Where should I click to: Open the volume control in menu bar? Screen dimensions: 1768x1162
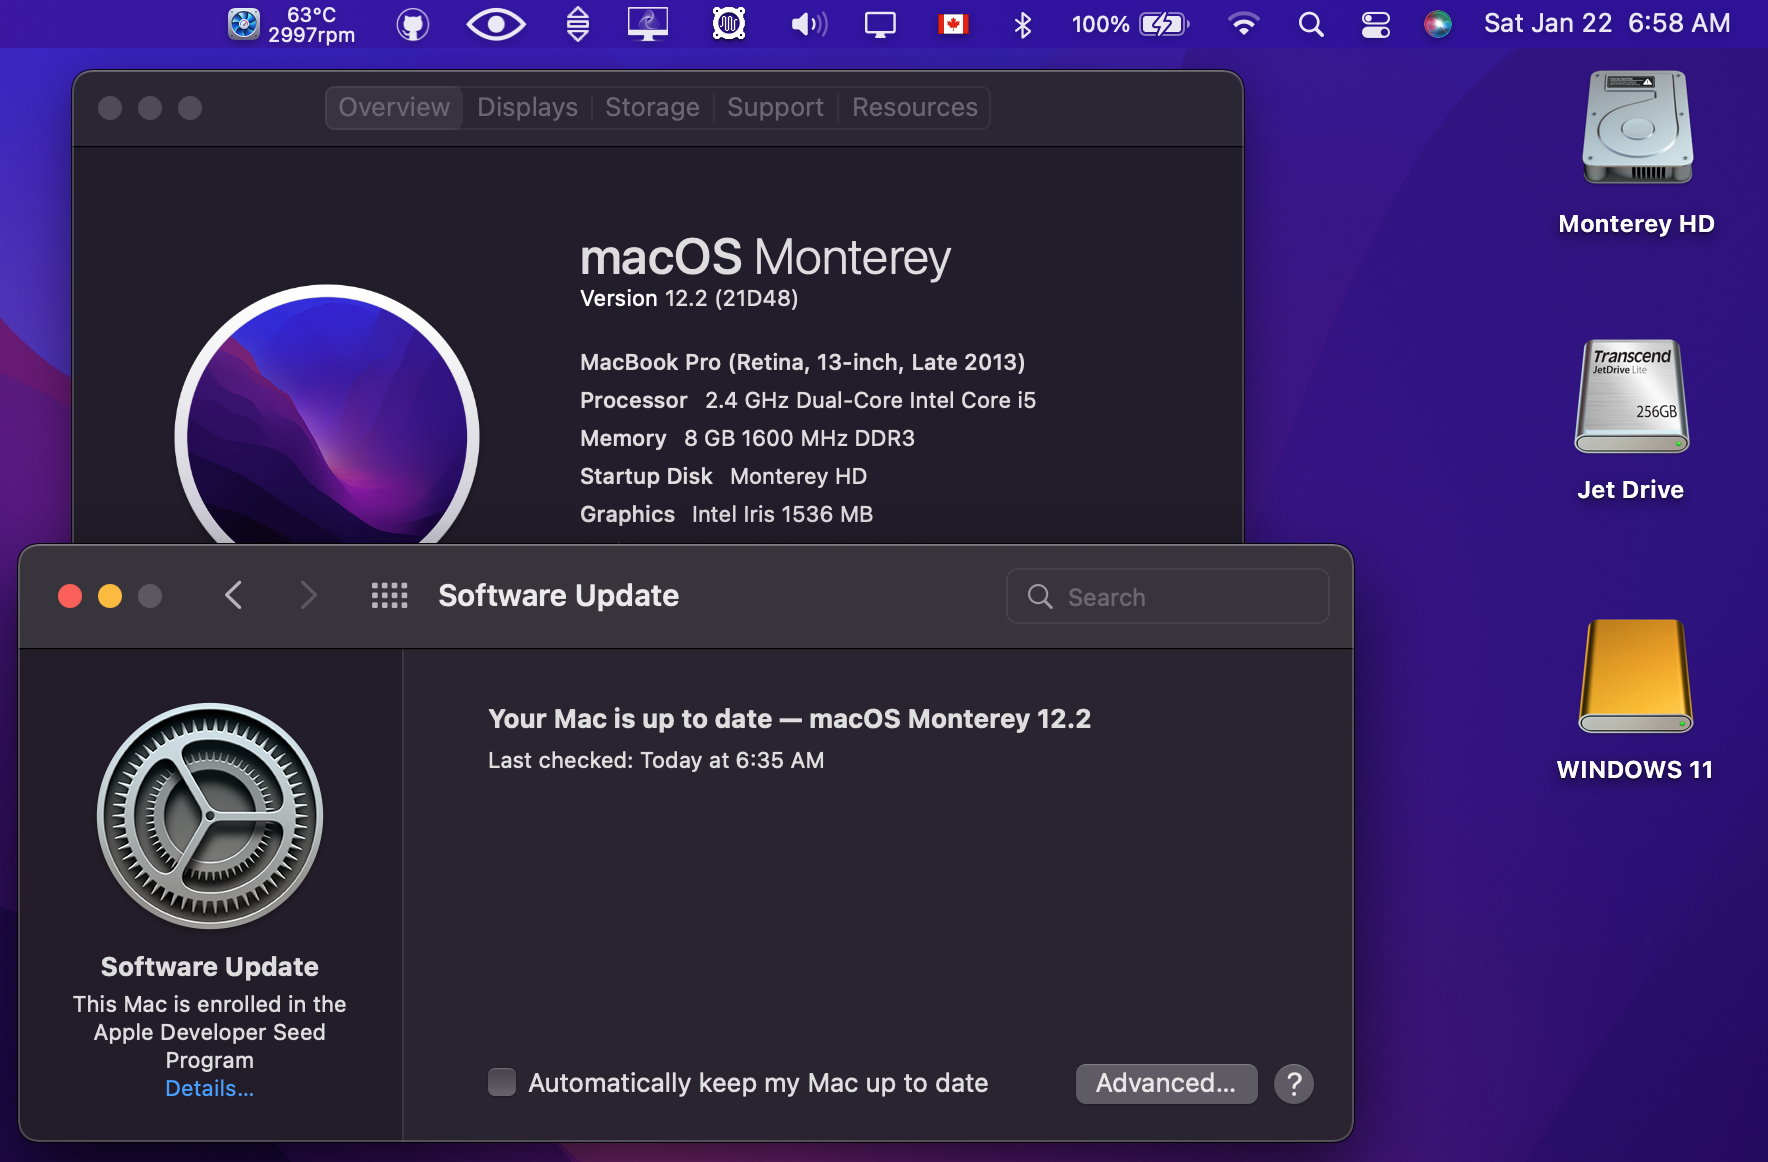pos(809,24)
